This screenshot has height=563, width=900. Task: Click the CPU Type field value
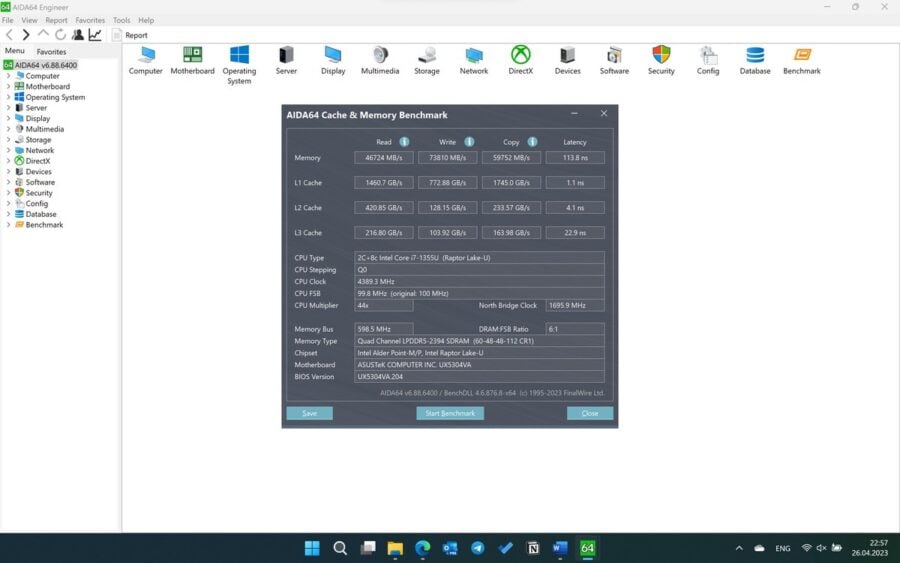[x=479, y=258]
